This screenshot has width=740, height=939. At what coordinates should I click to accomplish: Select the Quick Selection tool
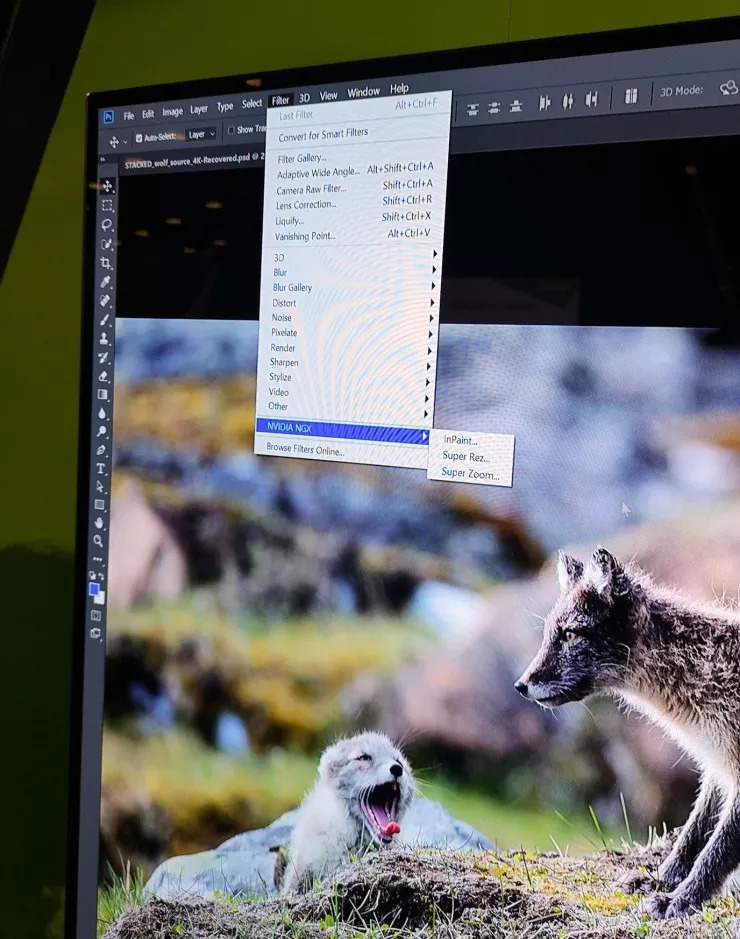click(107, 244)
